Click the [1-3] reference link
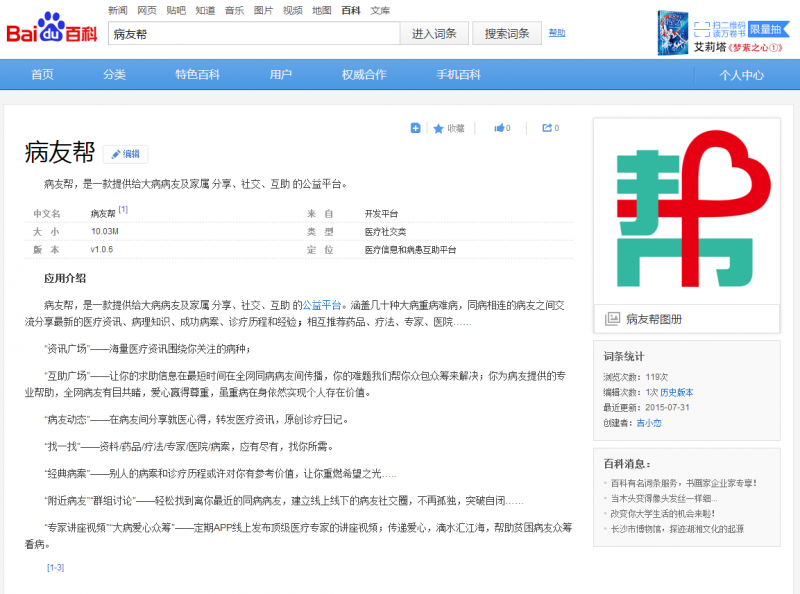Screen dimensions: 800x594 click(x=56, y=567)
